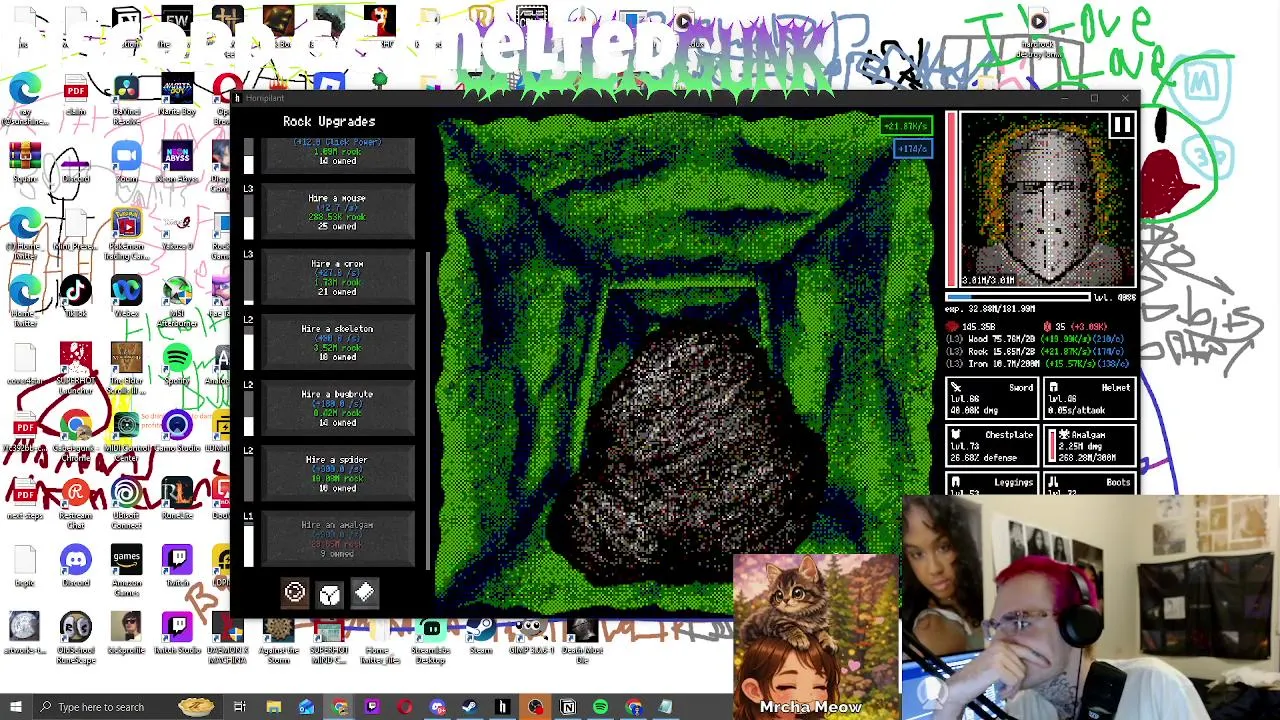Upgrade the Helmet equipment slot
Viewport: 1280px width, 720px height.
[x=1089, y=399]
